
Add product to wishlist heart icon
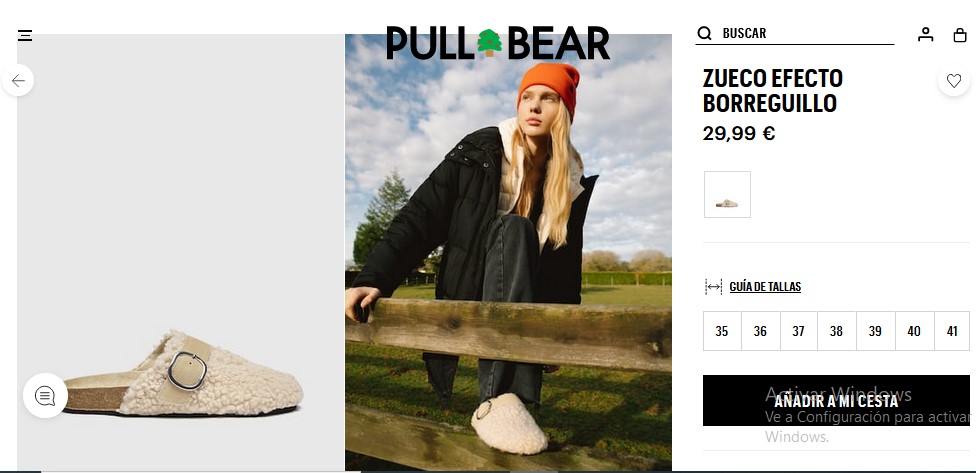click(954, 80)
